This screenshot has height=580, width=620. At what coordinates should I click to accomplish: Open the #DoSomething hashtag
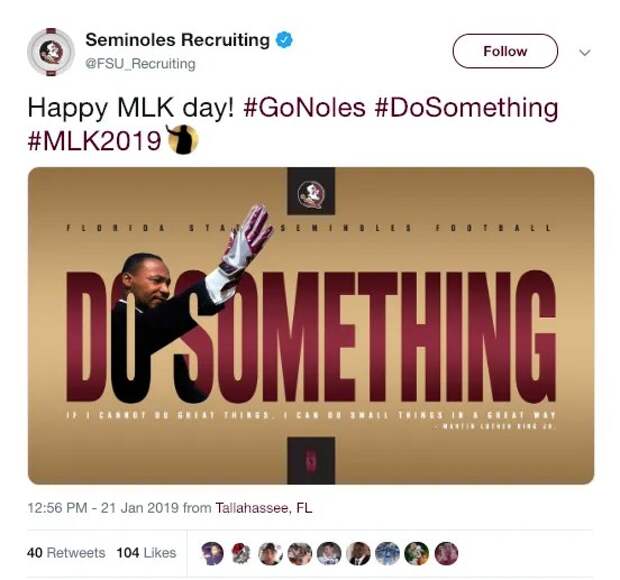pos(466,108)
